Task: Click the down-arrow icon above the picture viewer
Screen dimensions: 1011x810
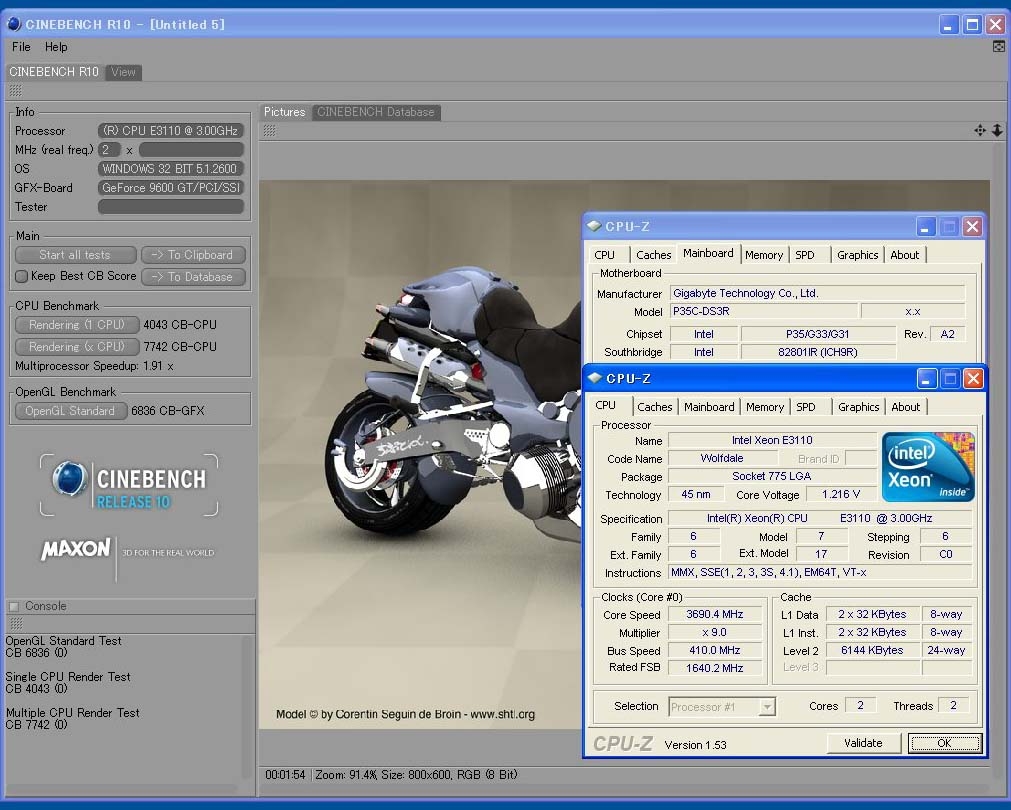Action: click(x=997, y=131)
